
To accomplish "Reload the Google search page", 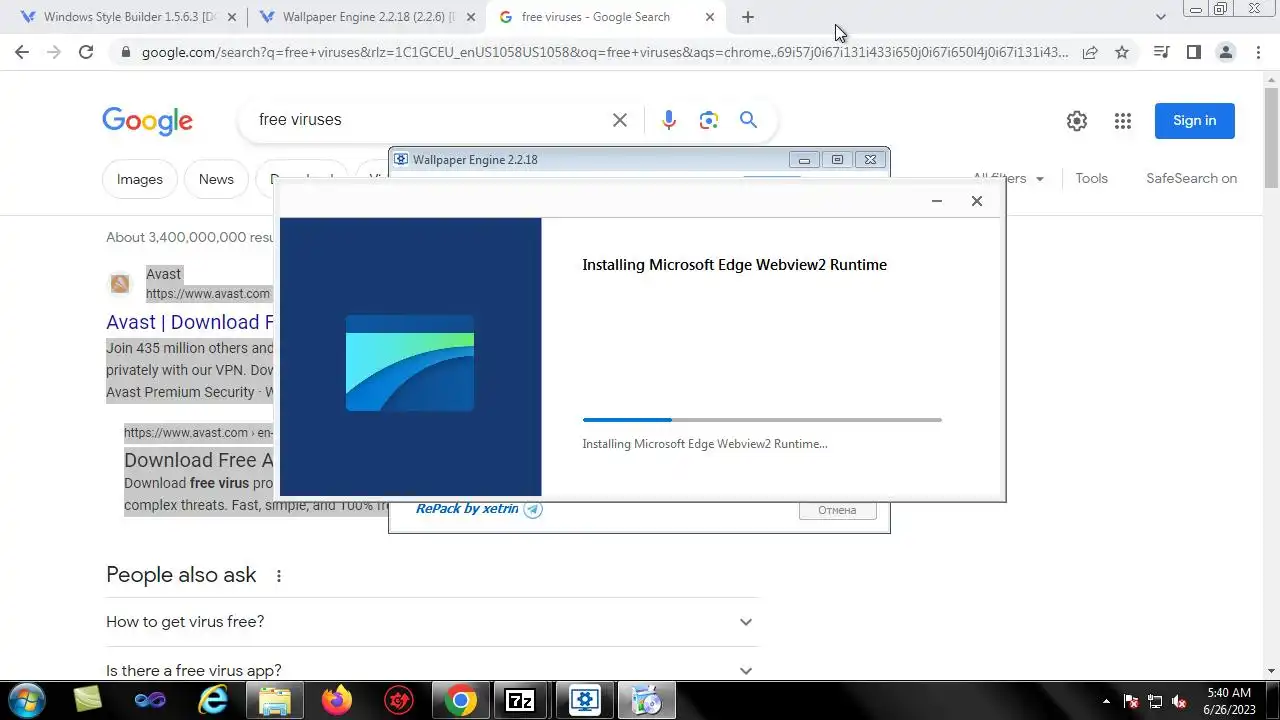I will (86, 52).
